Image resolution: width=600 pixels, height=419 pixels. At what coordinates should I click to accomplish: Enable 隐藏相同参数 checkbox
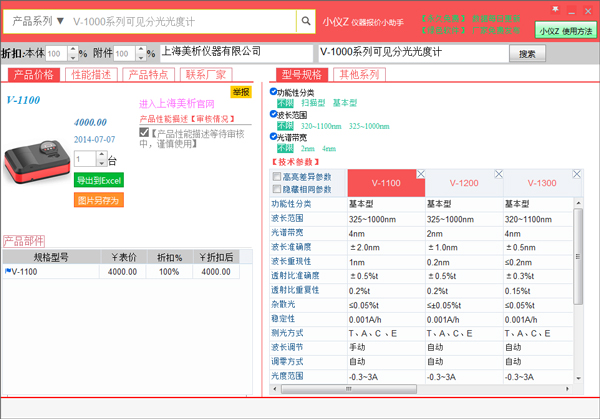tap(278, 189)
